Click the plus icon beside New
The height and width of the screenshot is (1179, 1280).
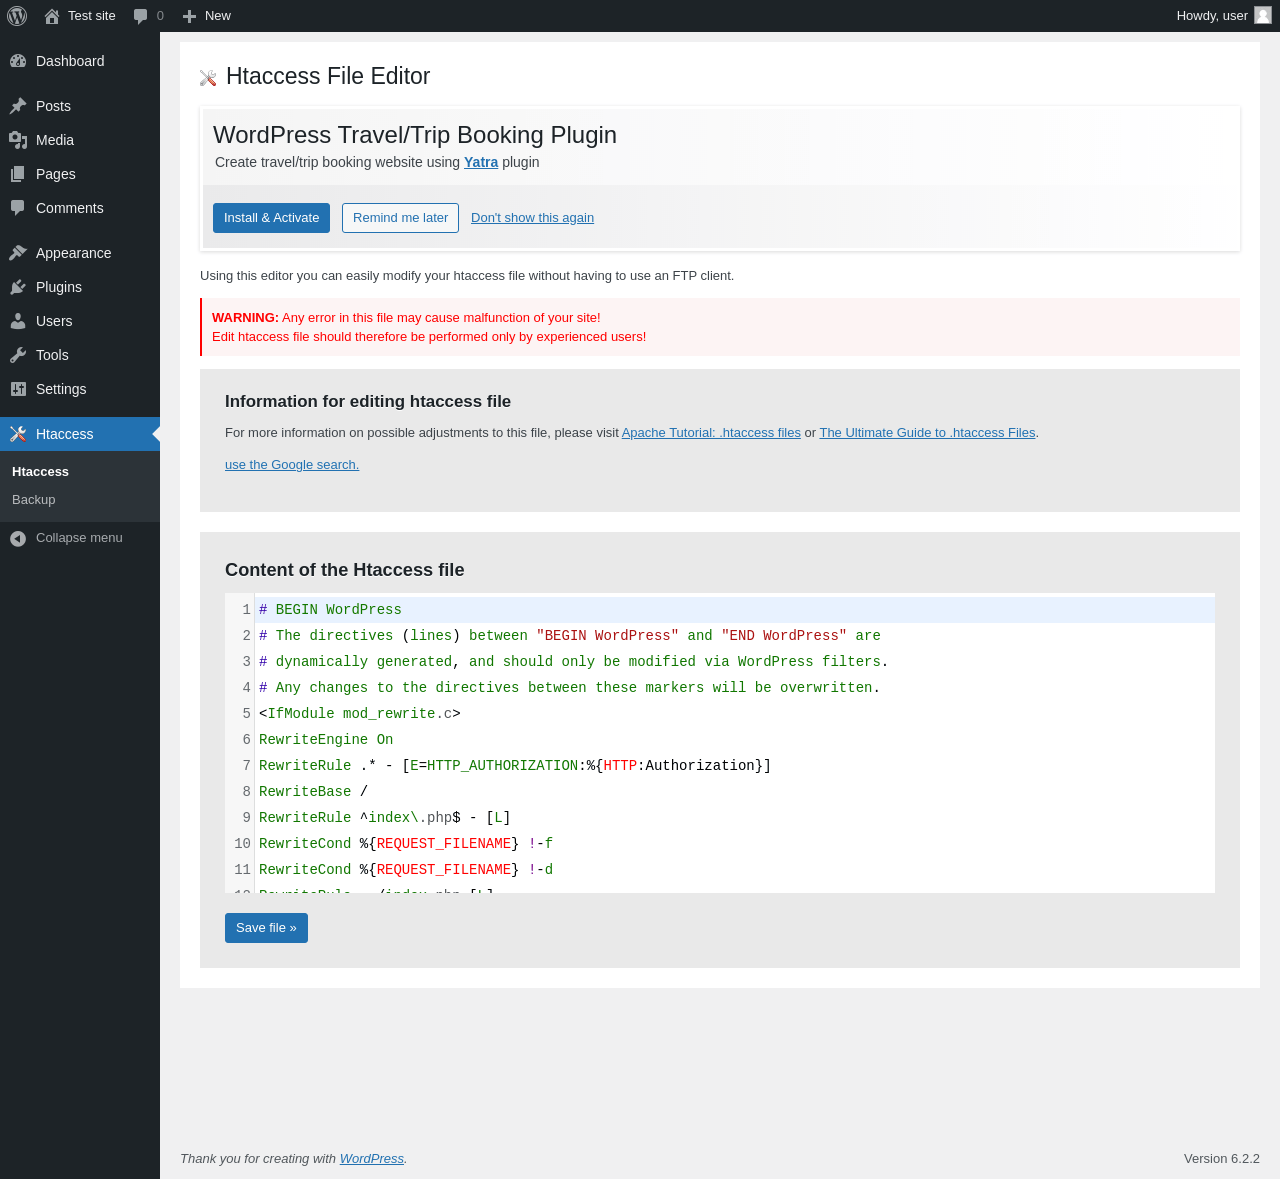point(189,16)
